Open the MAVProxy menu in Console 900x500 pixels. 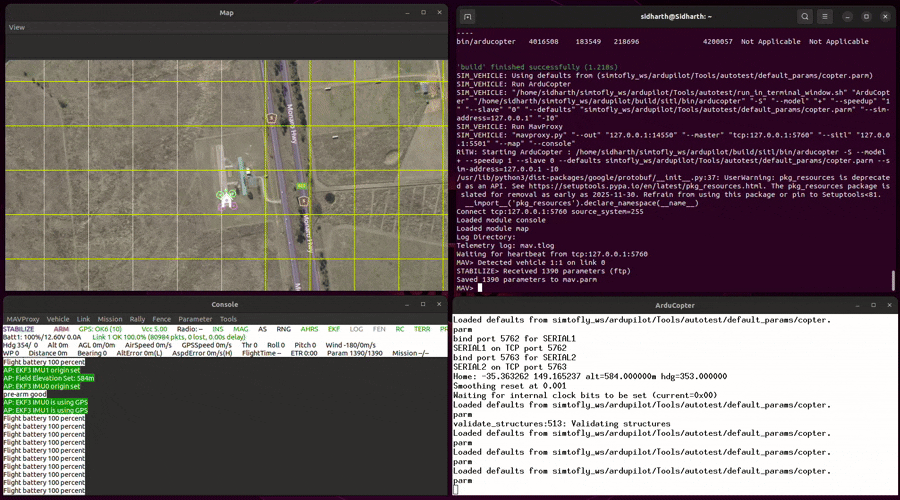pyautogui.click(x=23, y=319)
